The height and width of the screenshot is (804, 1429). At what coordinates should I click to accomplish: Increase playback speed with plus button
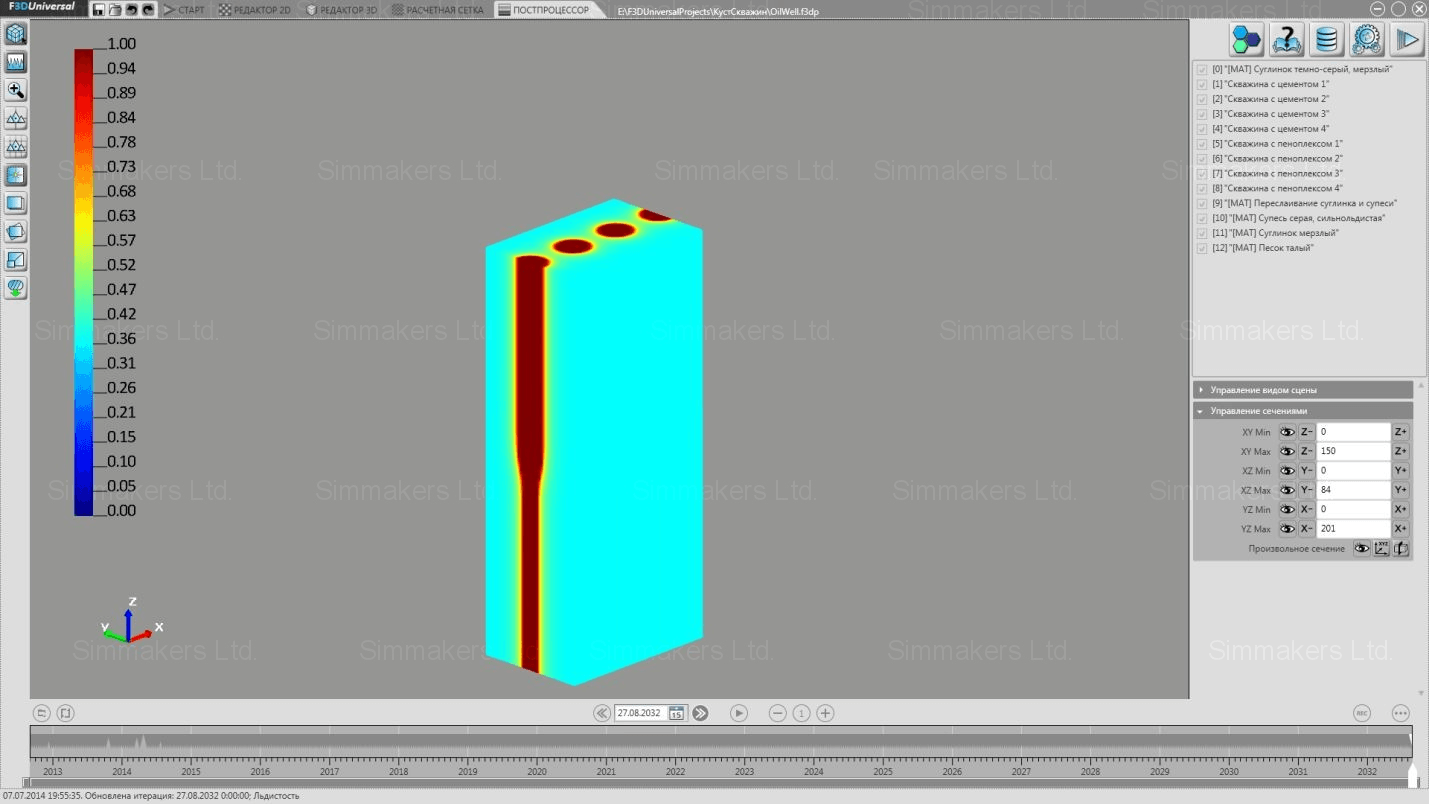(x=825, y=713)
